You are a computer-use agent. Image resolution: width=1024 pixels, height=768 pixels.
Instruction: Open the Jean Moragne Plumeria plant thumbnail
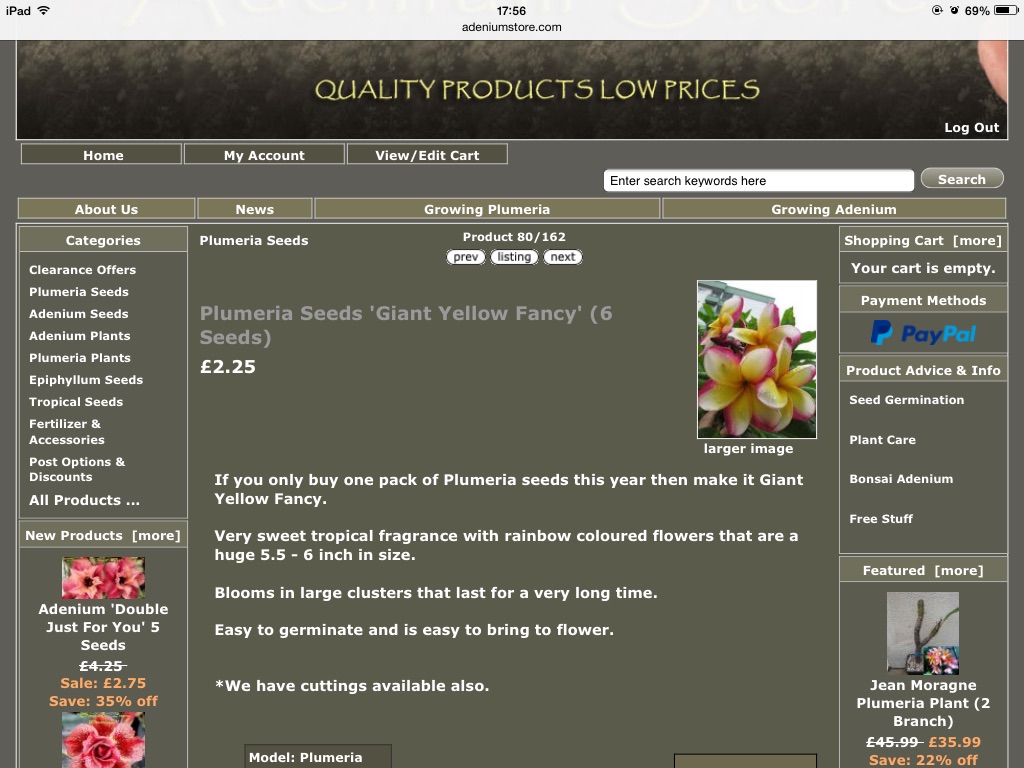(923, 633)
